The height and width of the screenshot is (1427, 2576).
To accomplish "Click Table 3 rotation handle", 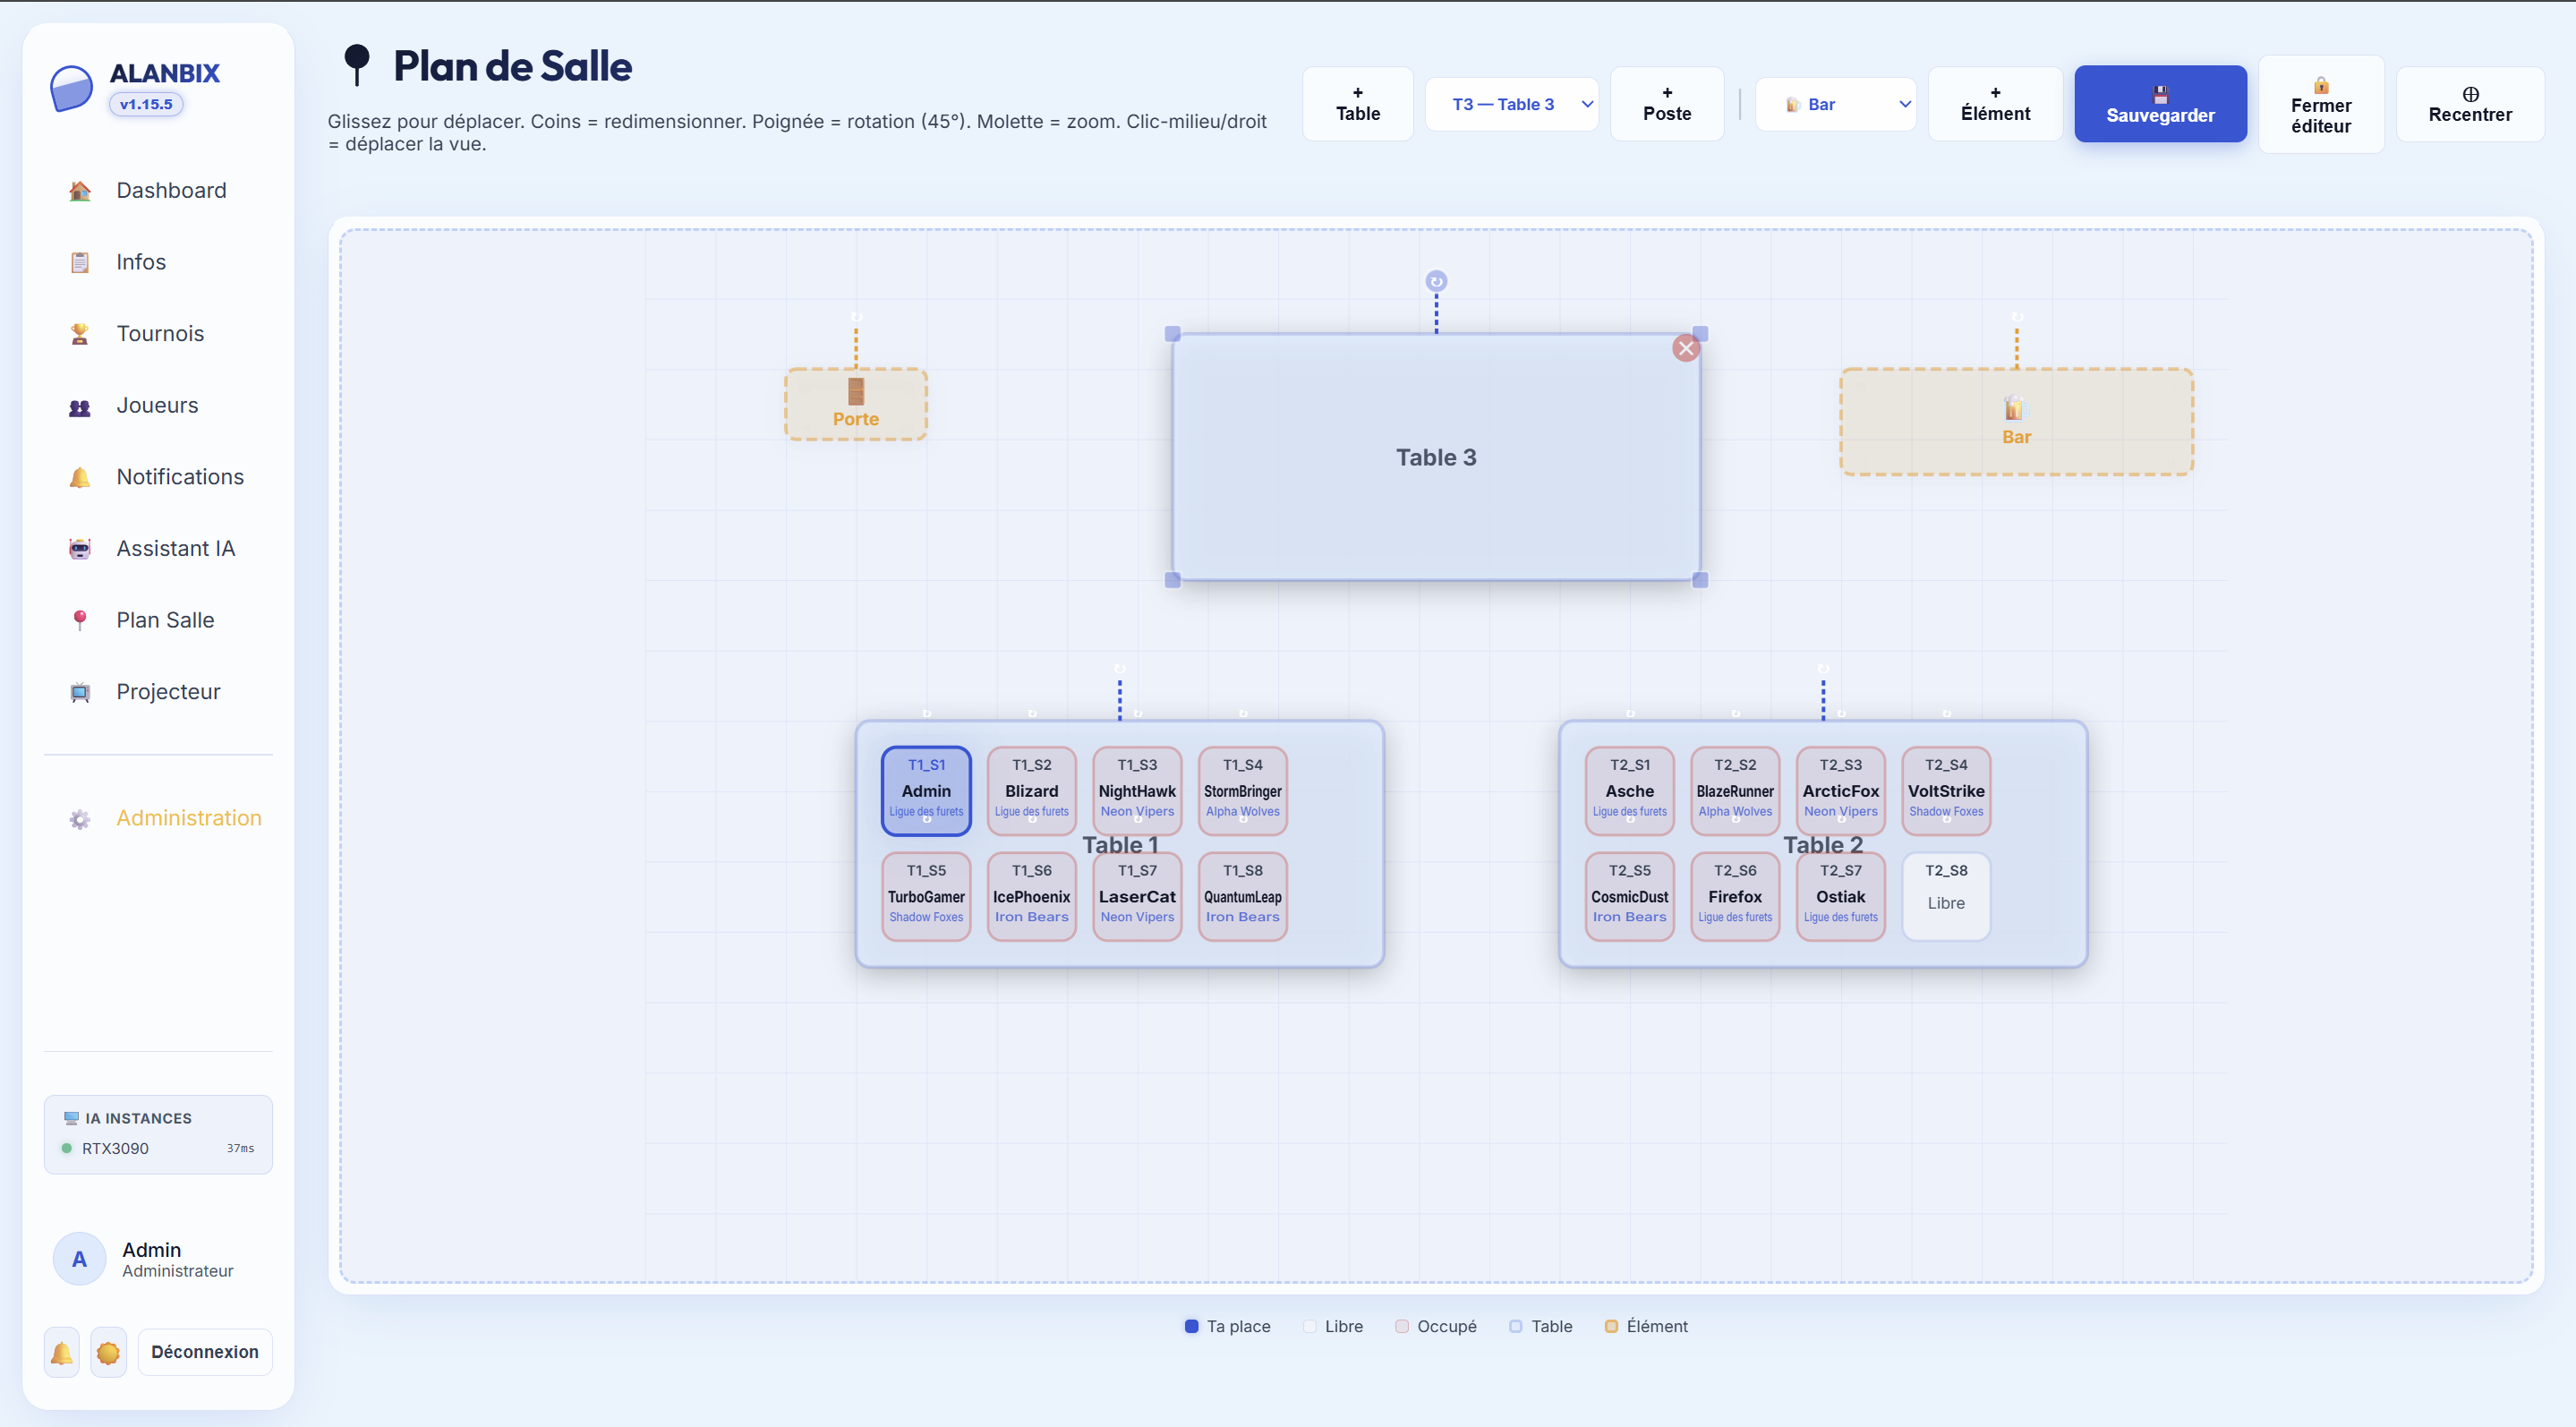I will [1436, 281].
